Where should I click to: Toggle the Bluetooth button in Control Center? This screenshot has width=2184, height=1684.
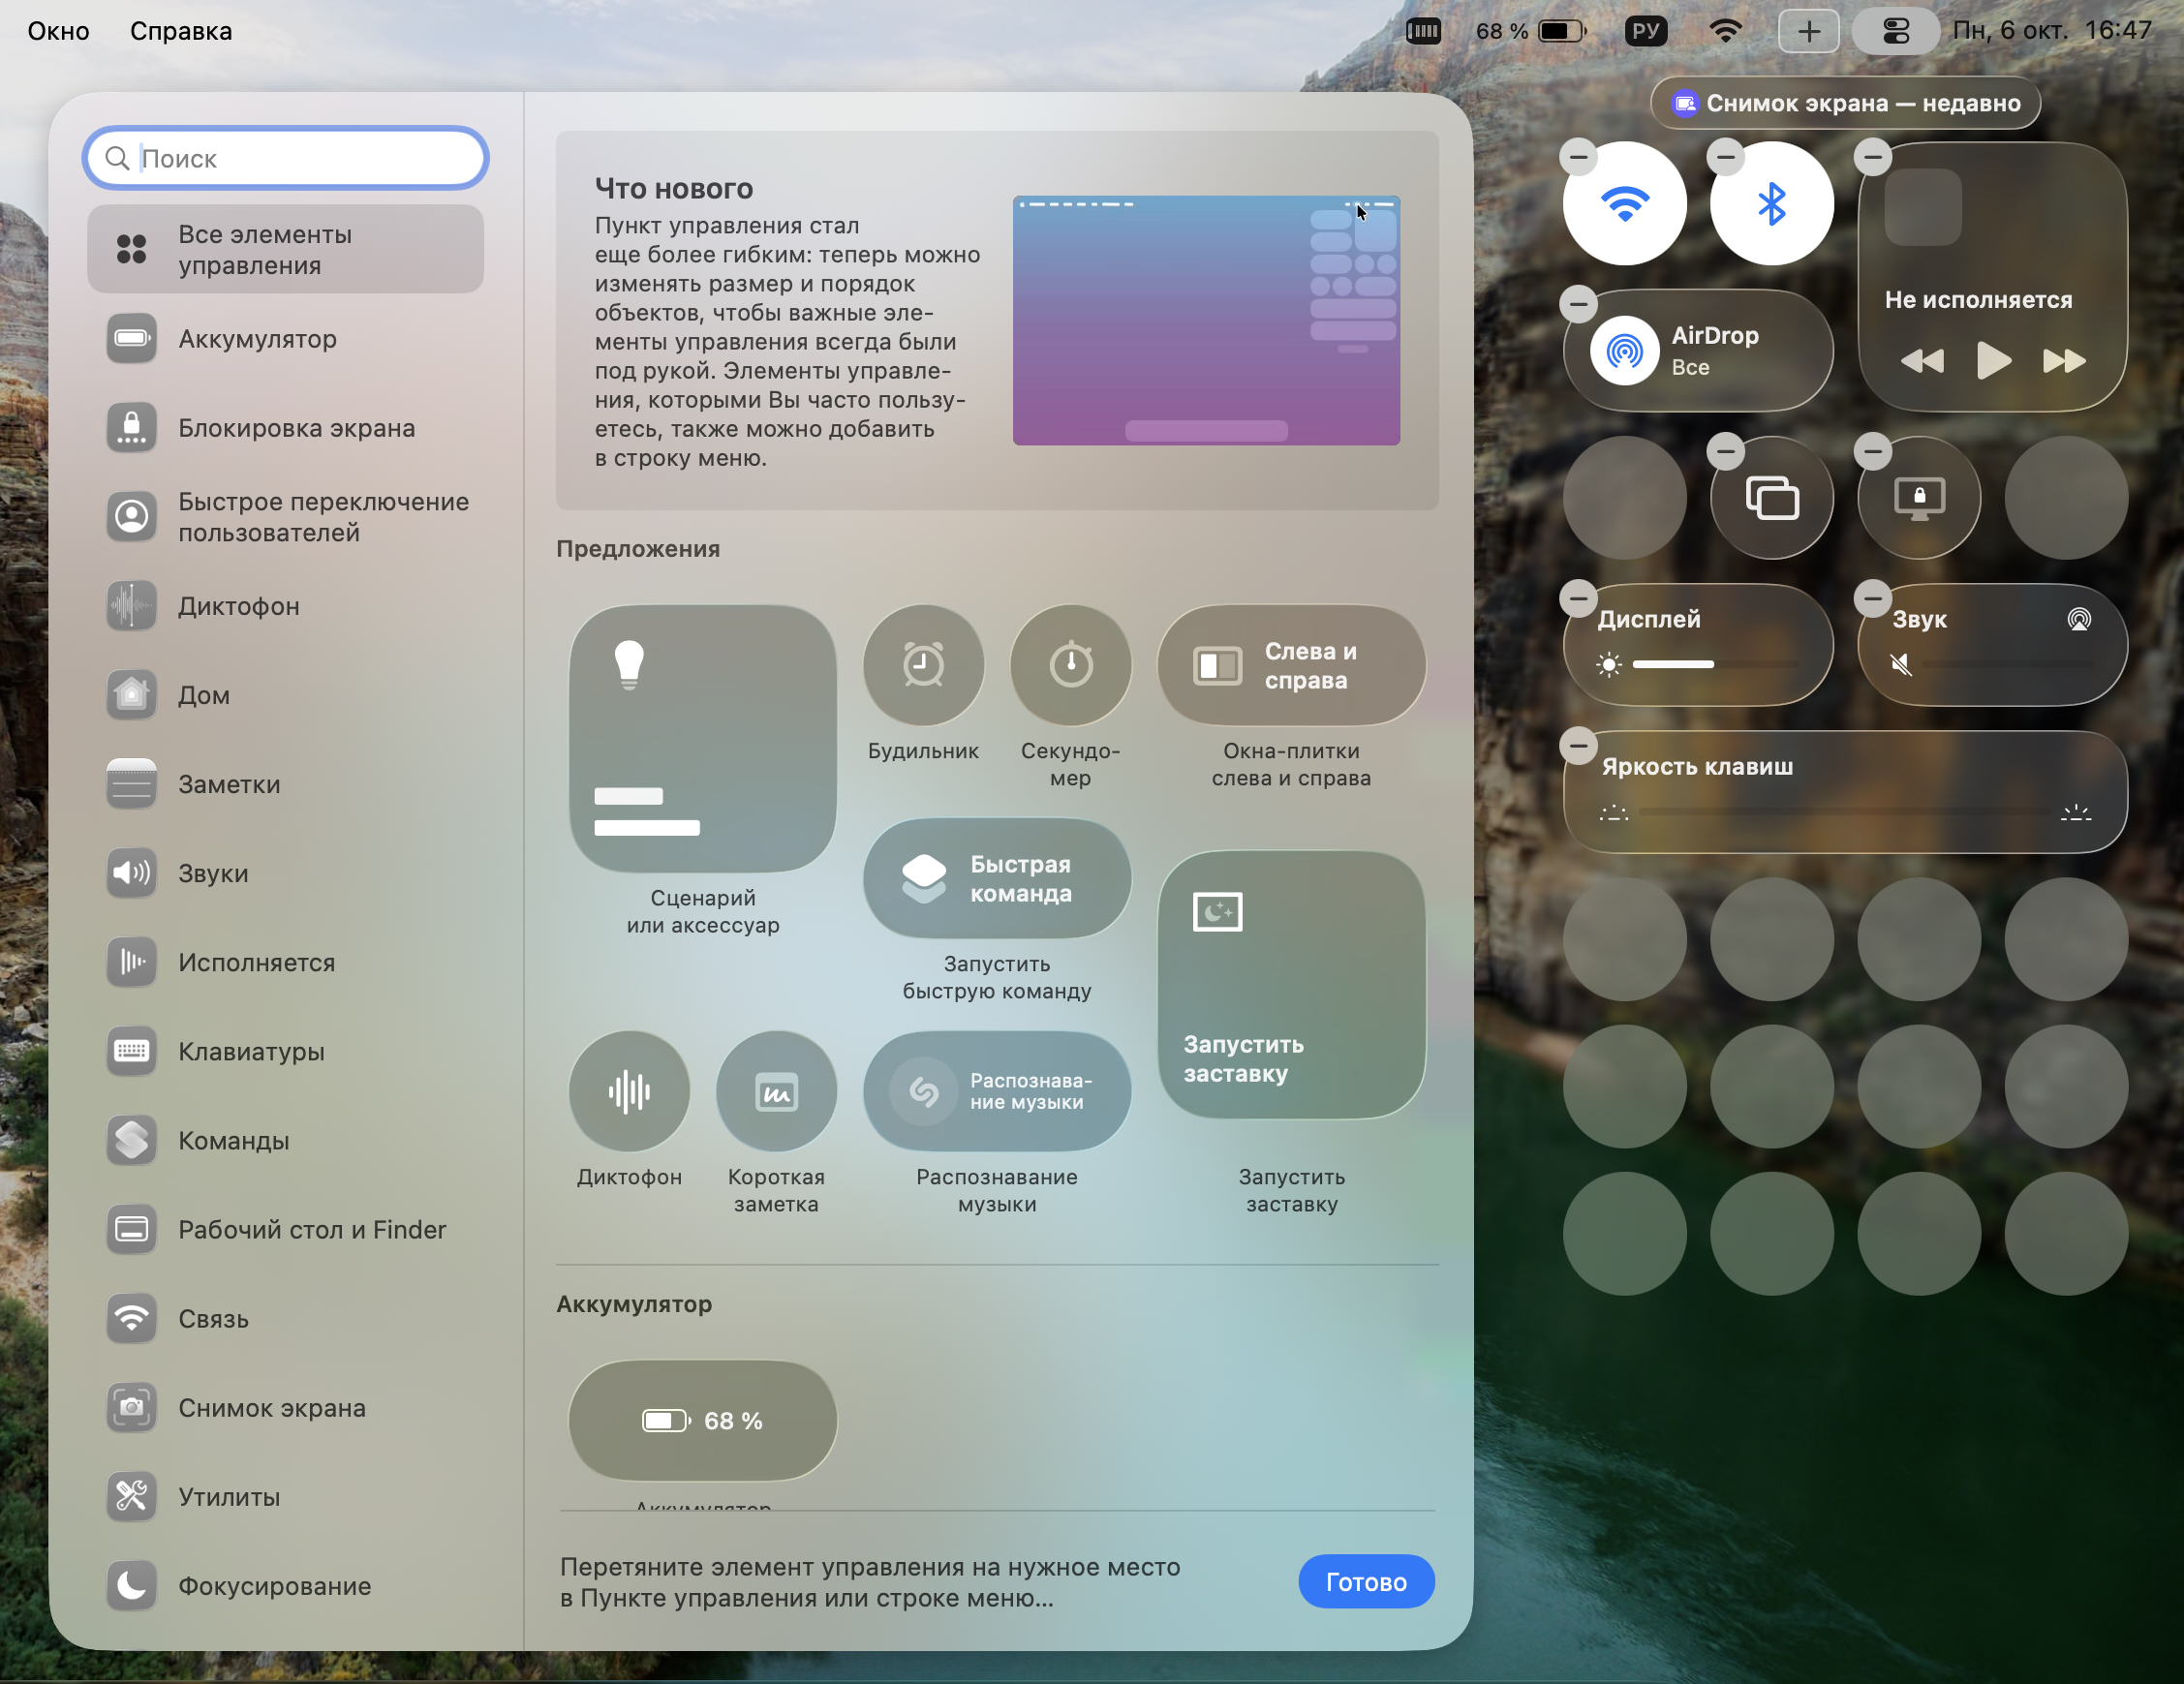click(1771, 204)
